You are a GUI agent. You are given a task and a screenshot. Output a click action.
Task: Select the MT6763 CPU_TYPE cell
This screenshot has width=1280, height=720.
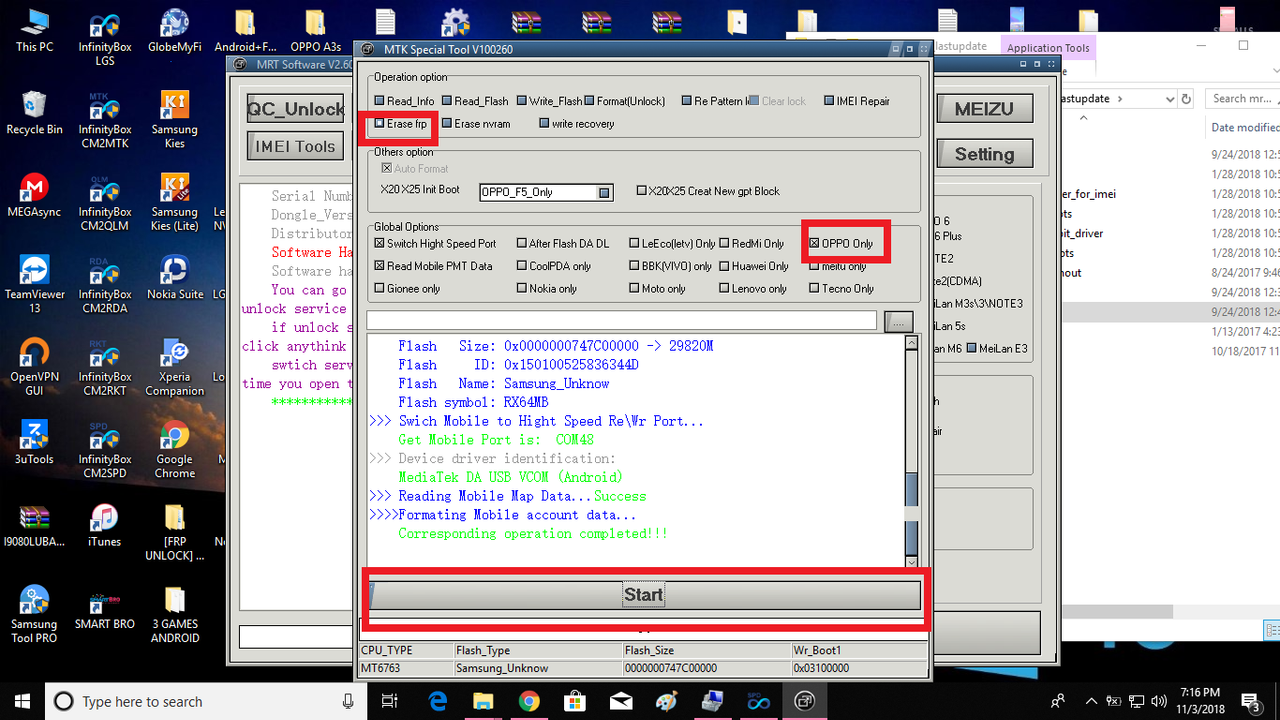click(x=406, y=668)
